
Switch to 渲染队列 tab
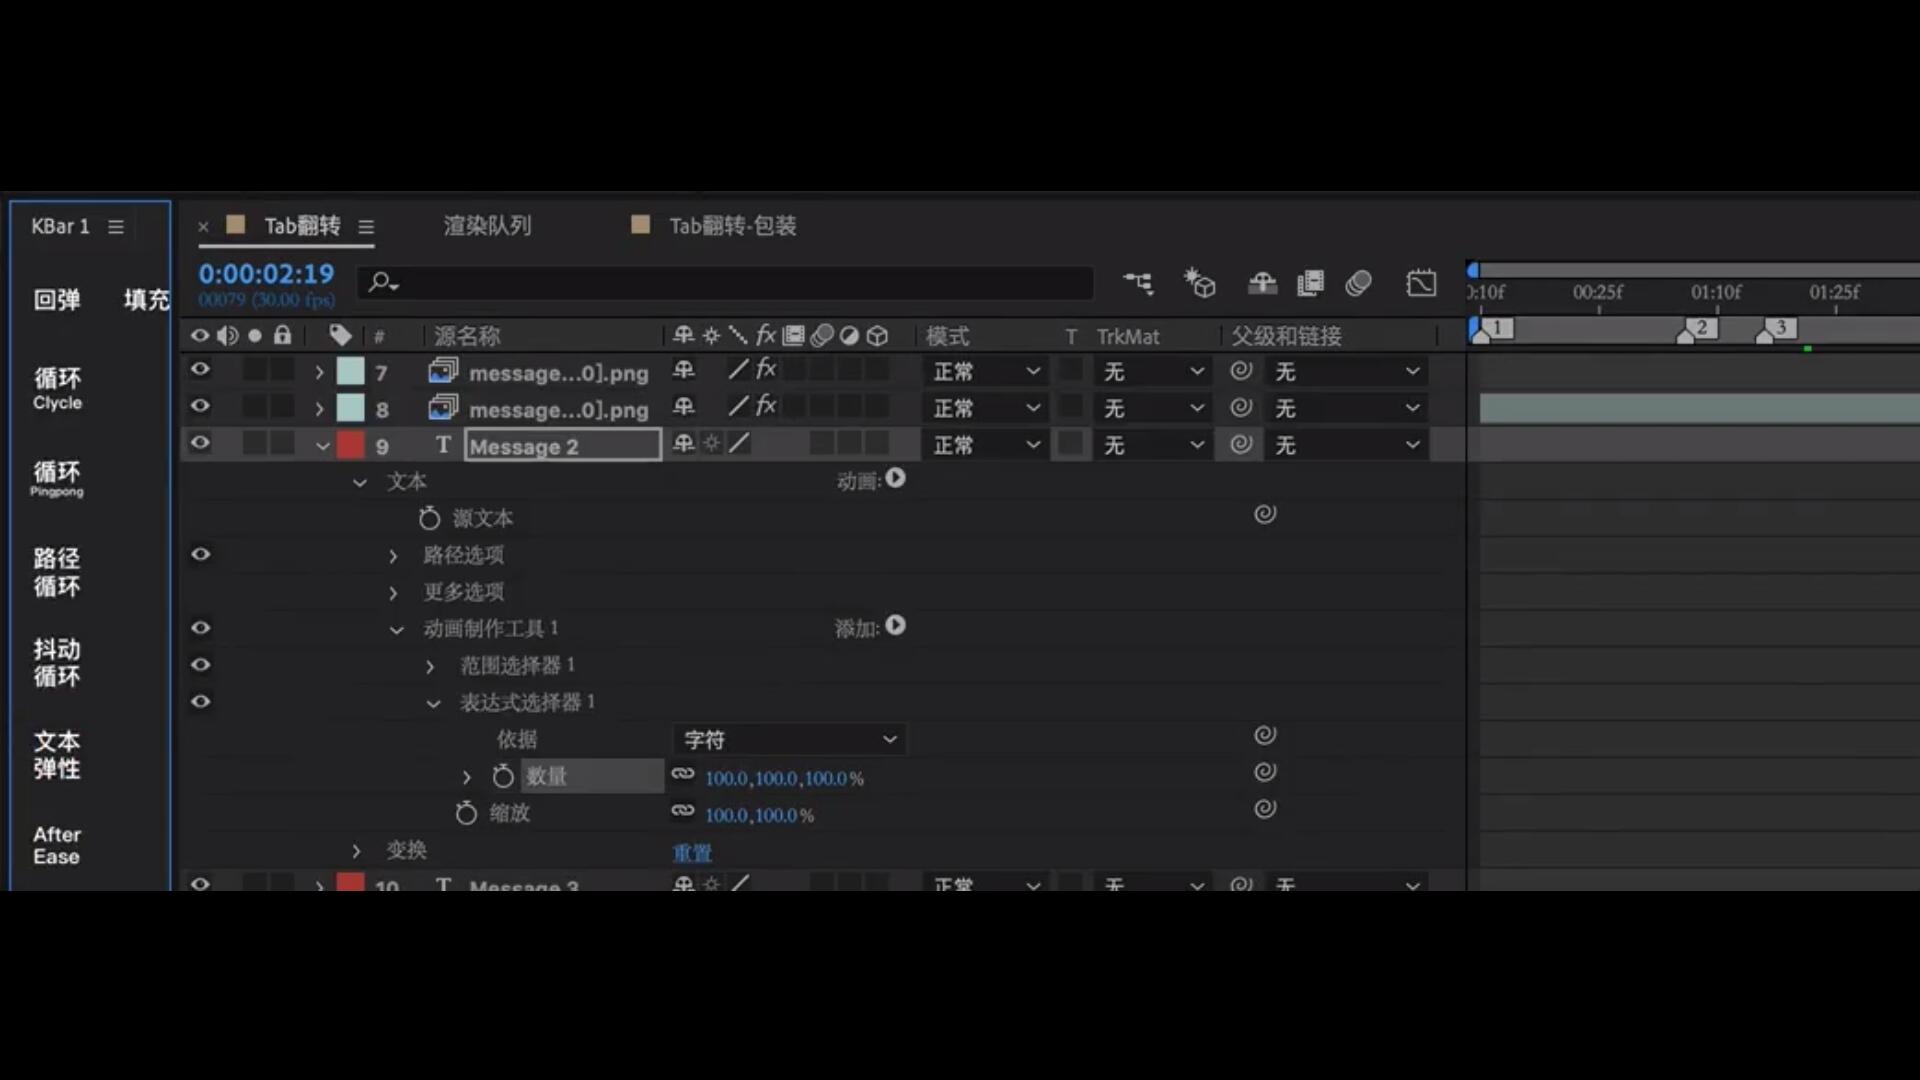coord(487,226)
